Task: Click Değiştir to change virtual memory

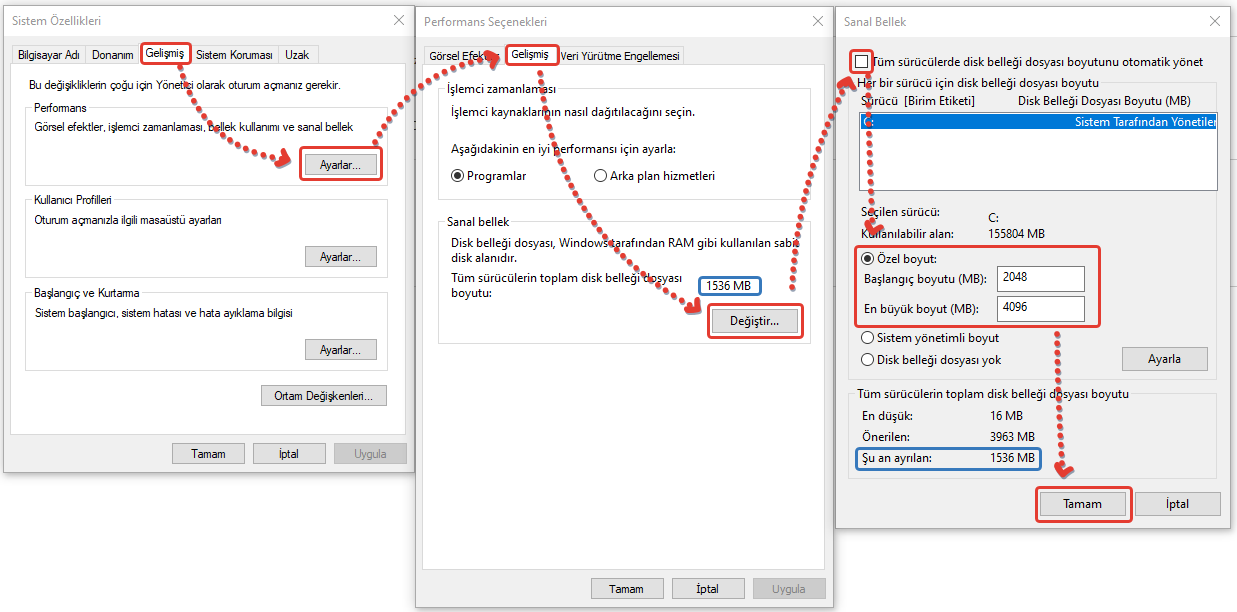Action: (x=755, y=321)
